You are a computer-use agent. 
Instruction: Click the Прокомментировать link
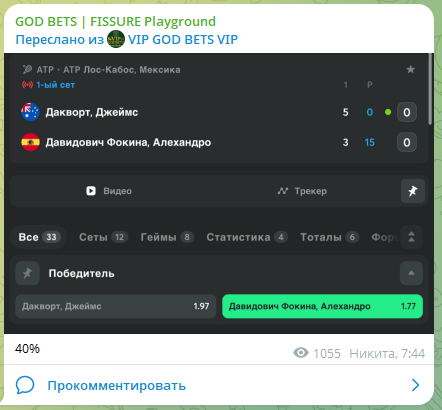pyautogui.click(x=117, y=385)
